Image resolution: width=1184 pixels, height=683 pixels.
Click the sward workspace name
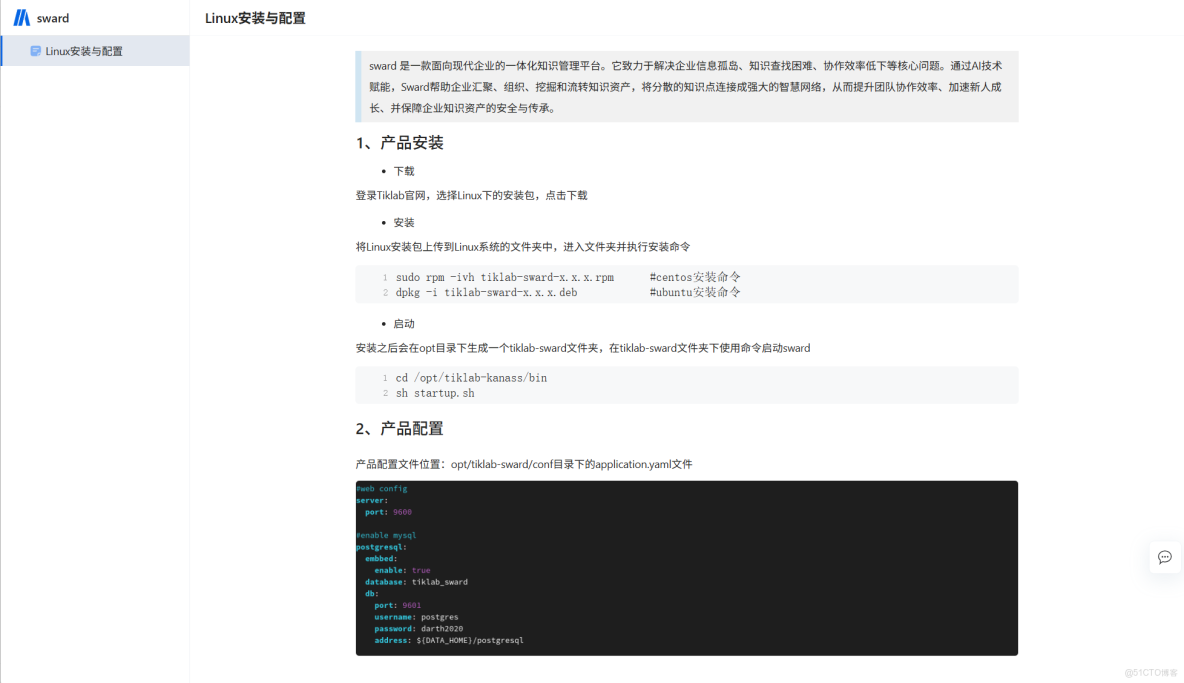pos(53,17)
